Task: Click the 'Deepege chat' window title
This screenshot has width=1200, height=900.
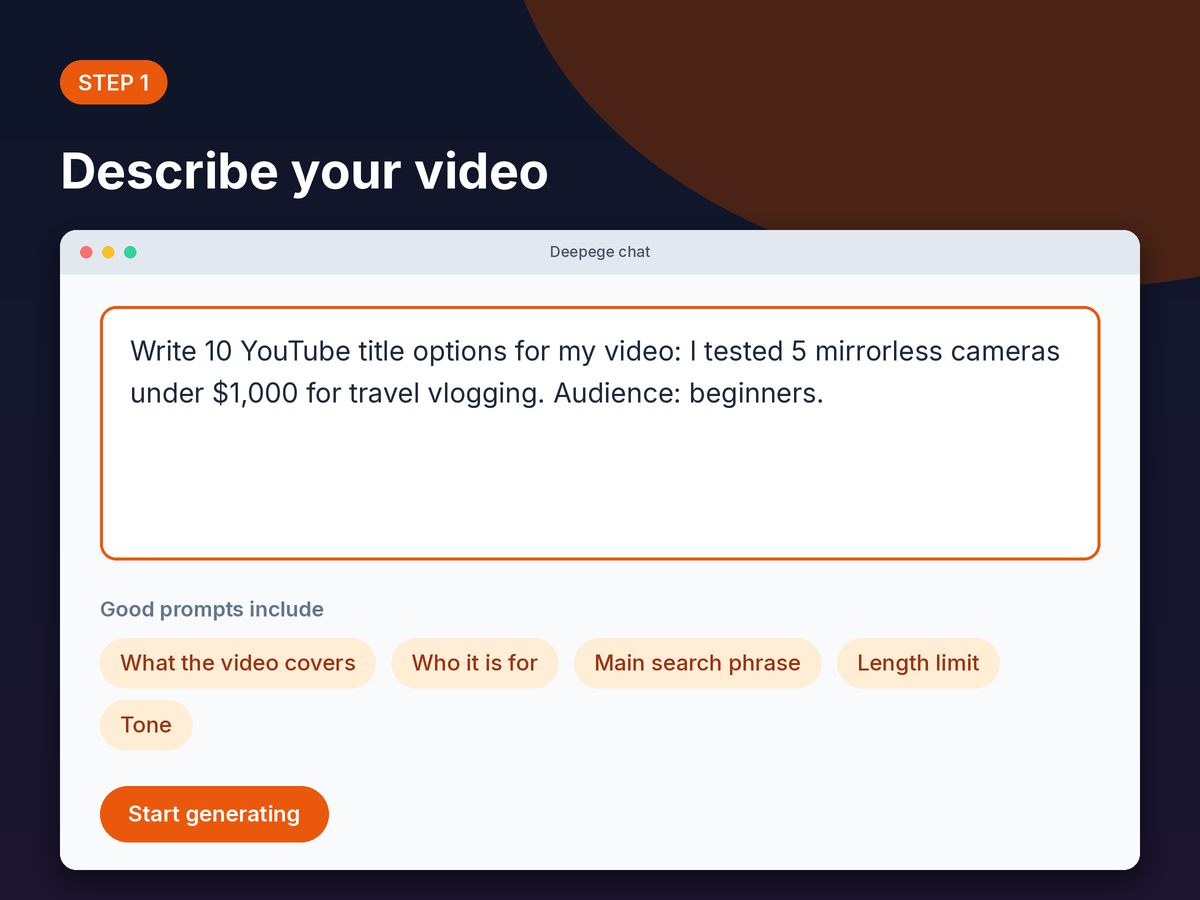Action: (x=600, y=252)
